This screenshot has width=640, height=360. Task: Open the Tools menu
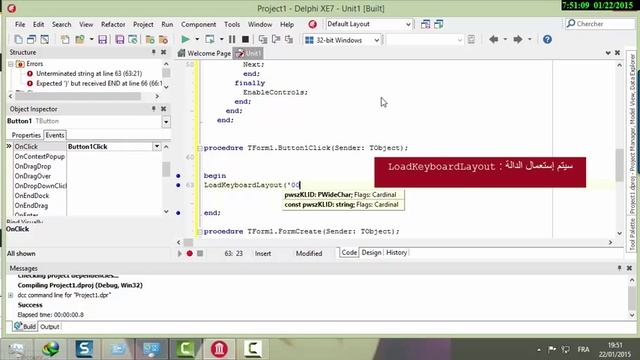pyautogui.click(x=232, y=24)
